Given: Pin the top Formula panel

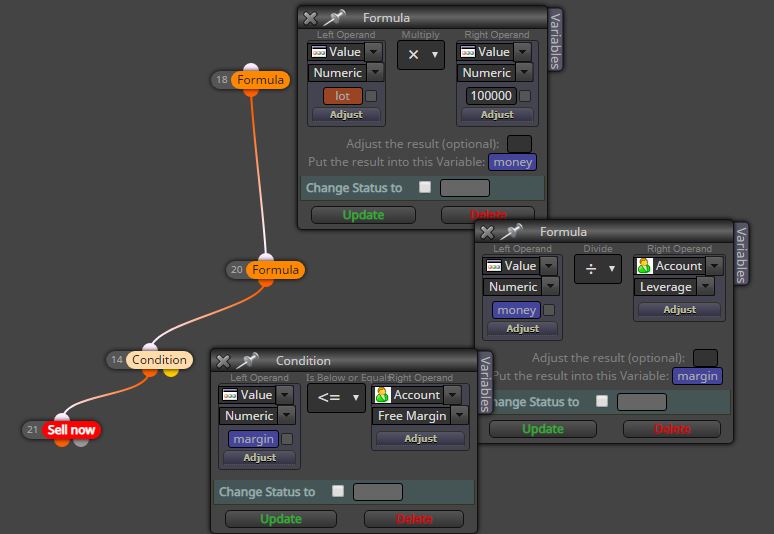Looking at the screenshot, I should coord(334,17).
